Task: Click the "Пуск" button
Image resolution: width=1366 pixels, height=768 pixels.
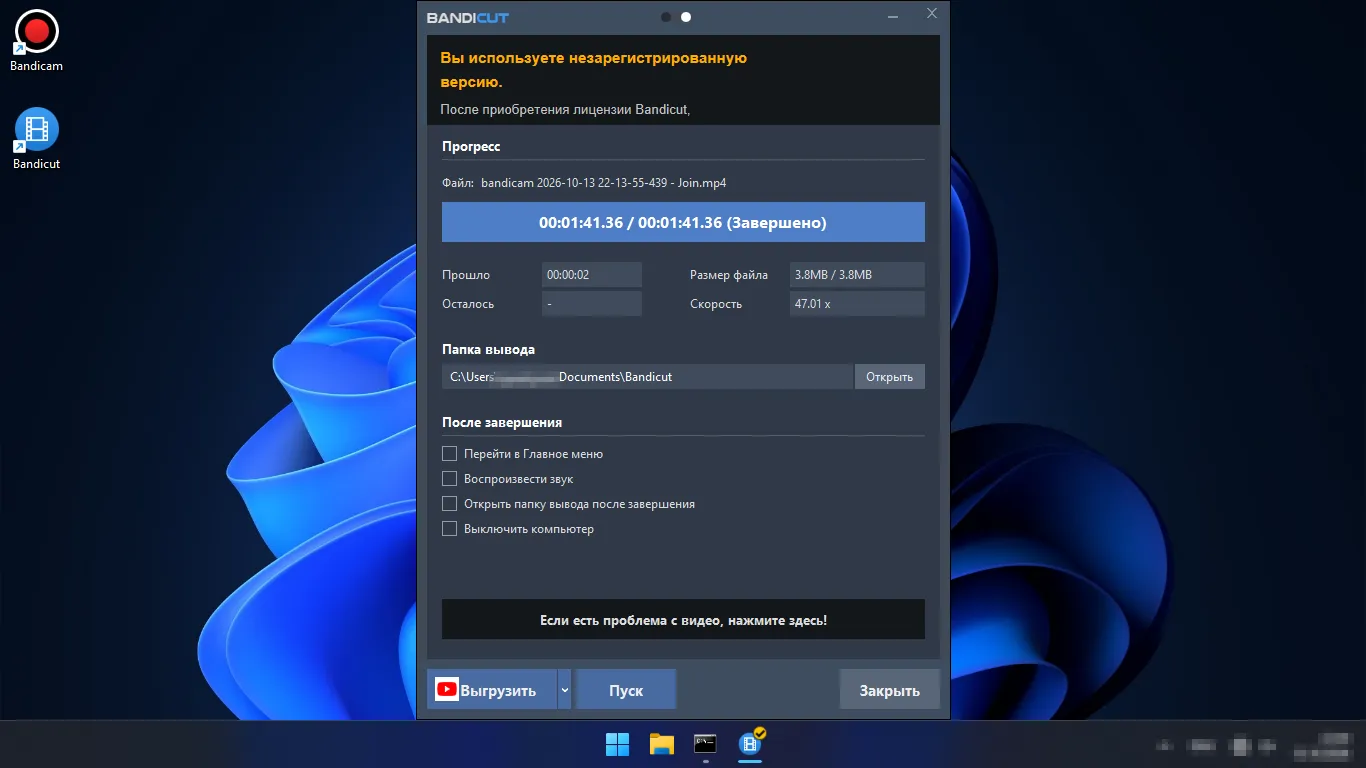Action: [626, 690]
